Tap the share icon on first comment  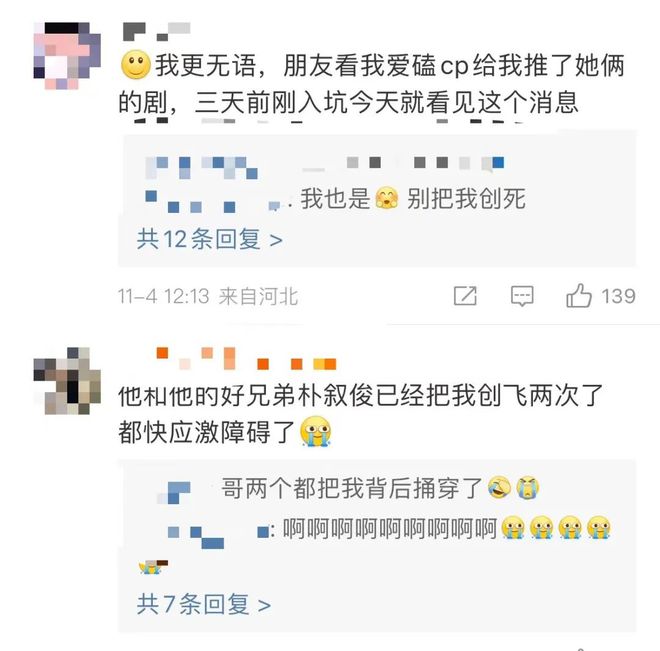point(465,296)
